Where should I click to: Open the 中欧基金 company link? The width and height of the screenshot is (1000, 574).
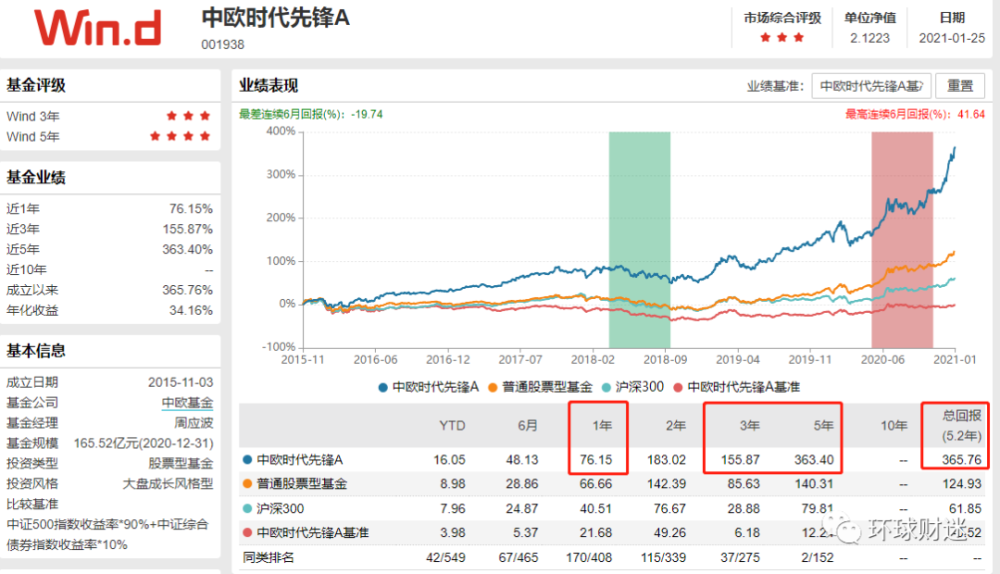click(x=187, y=402)
